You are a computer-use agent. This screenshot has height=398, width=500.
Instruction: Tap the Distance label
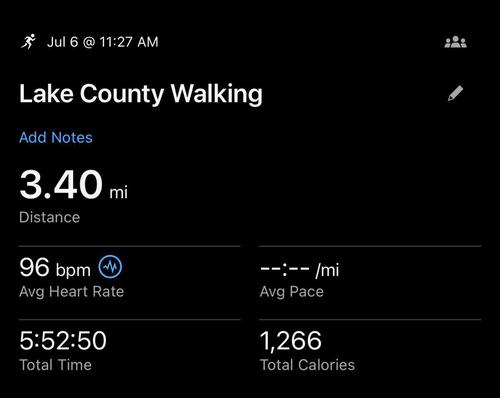[50, 217]
